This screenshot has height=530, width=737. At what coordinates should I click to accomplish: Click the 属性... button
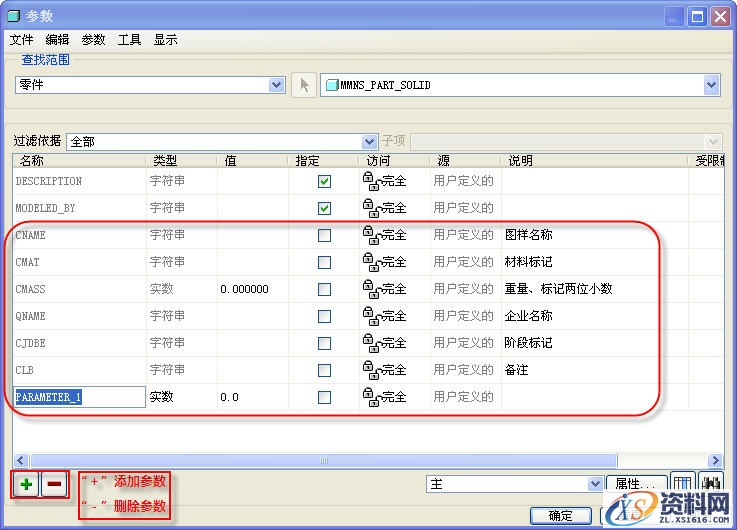637,483
